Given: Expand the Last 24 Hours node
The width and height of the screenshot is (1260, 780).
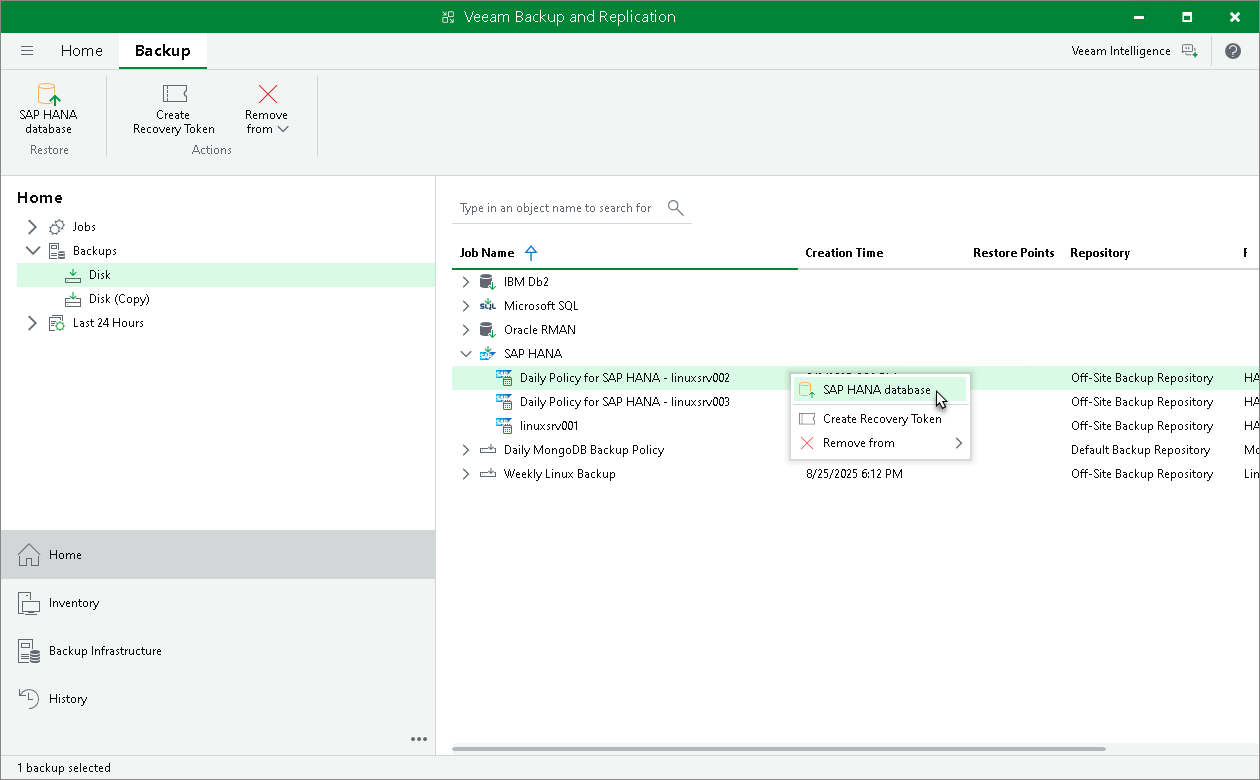Looking at the screenshot, I should [32, 323].
